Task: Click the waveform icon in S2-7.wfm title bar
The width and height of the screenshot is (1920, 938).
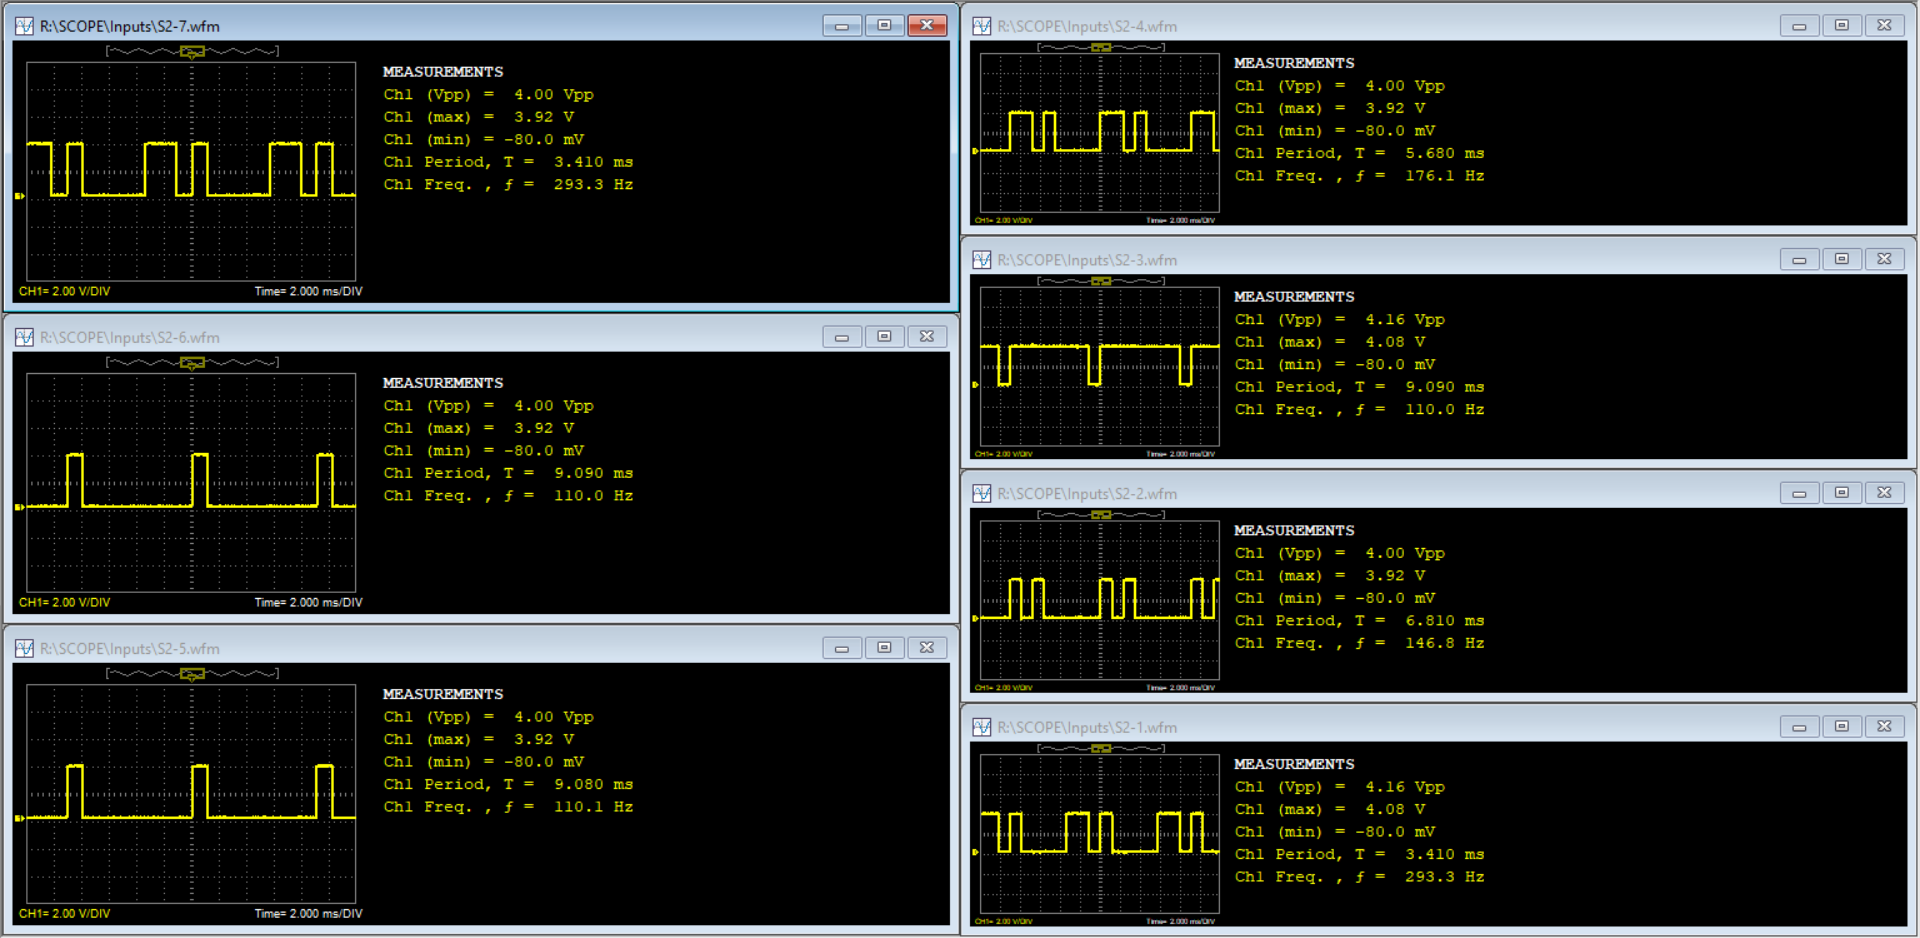Action: (24, 26)
